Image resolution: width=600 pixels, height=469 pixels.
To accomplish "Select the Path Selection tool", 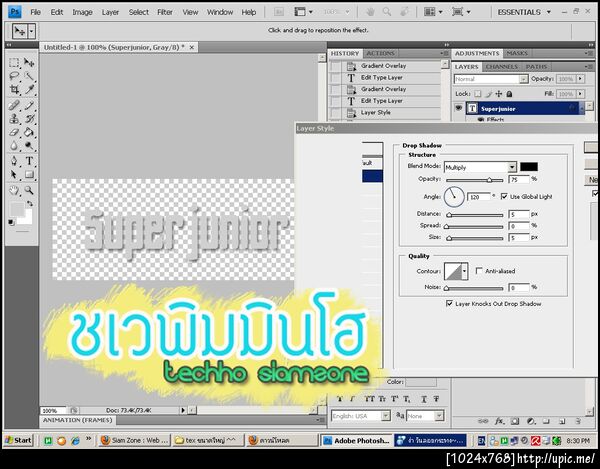I will tap(14, 174).
